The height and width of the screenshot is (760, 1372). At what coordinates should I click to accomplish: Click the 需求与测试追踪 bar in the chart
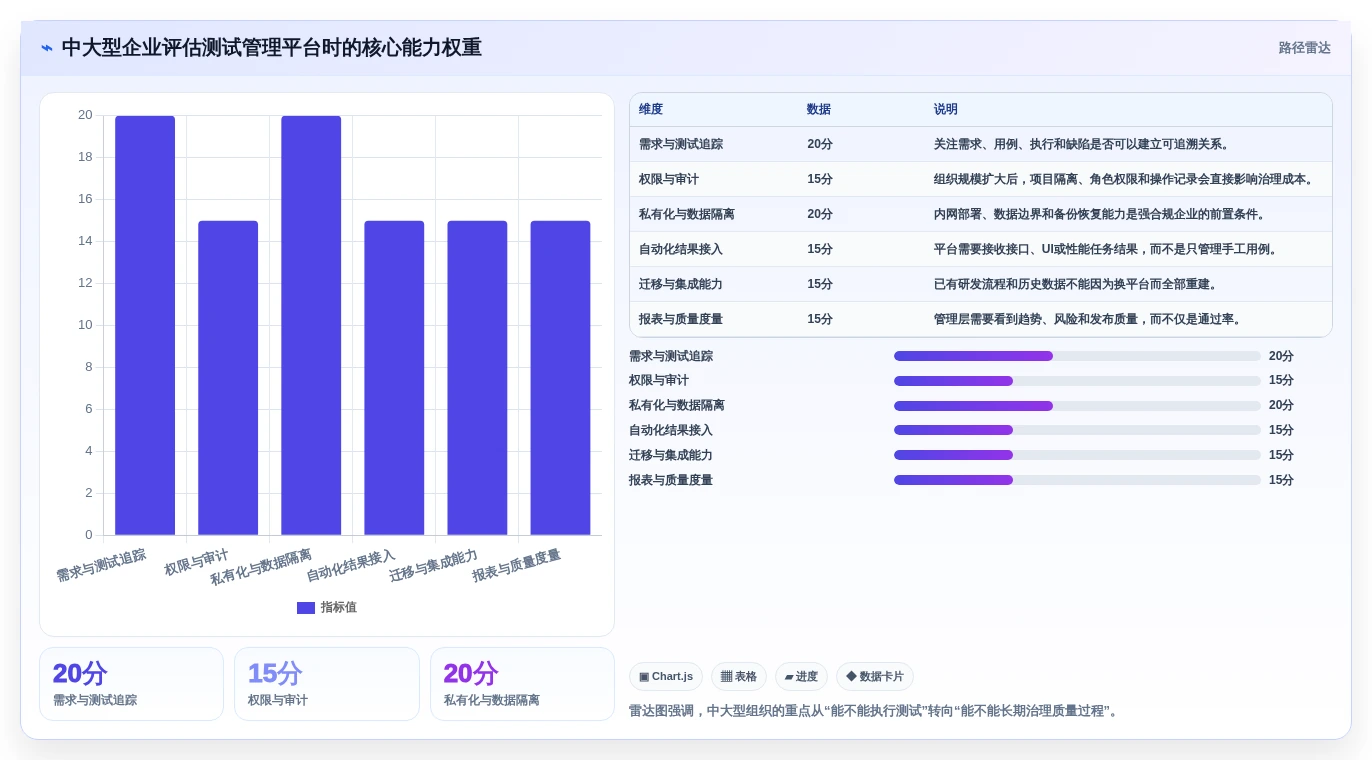point(145,325)
